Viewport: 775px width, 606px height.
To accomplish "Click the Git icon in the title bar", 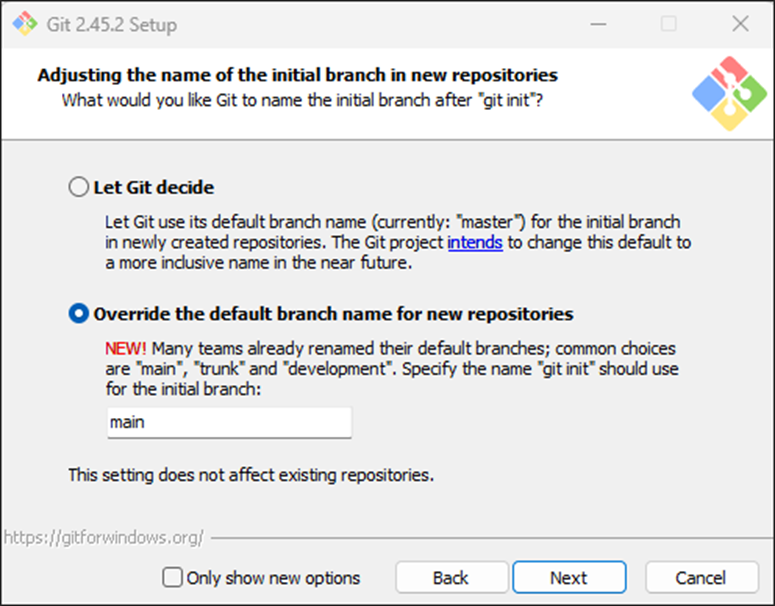I will (22, 24).
